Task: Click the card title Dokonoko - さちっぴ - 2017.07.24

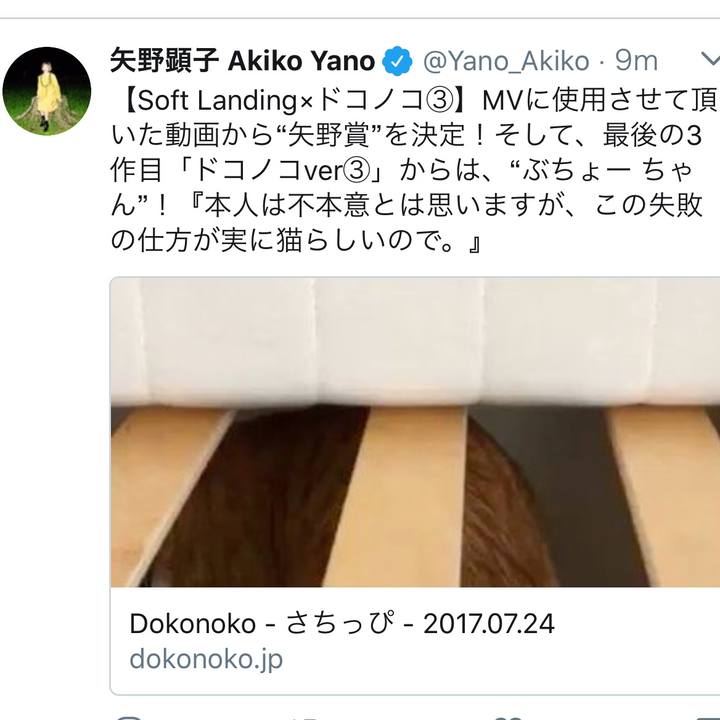Action: click(x=342, y=624)
